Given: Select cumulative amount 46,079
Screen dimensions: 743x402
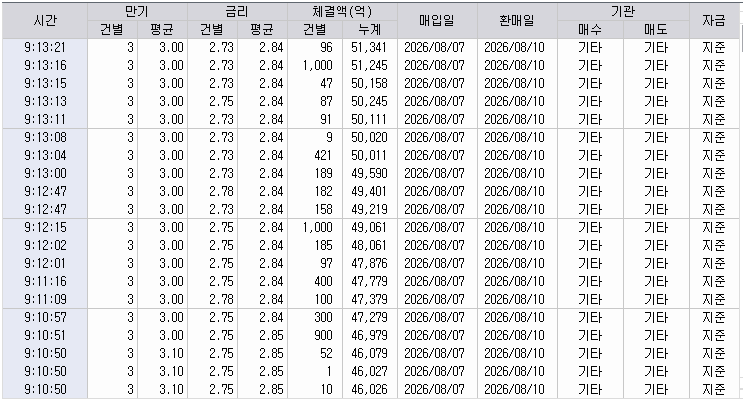Looking at the screenshot, I should tap(369, 354).
